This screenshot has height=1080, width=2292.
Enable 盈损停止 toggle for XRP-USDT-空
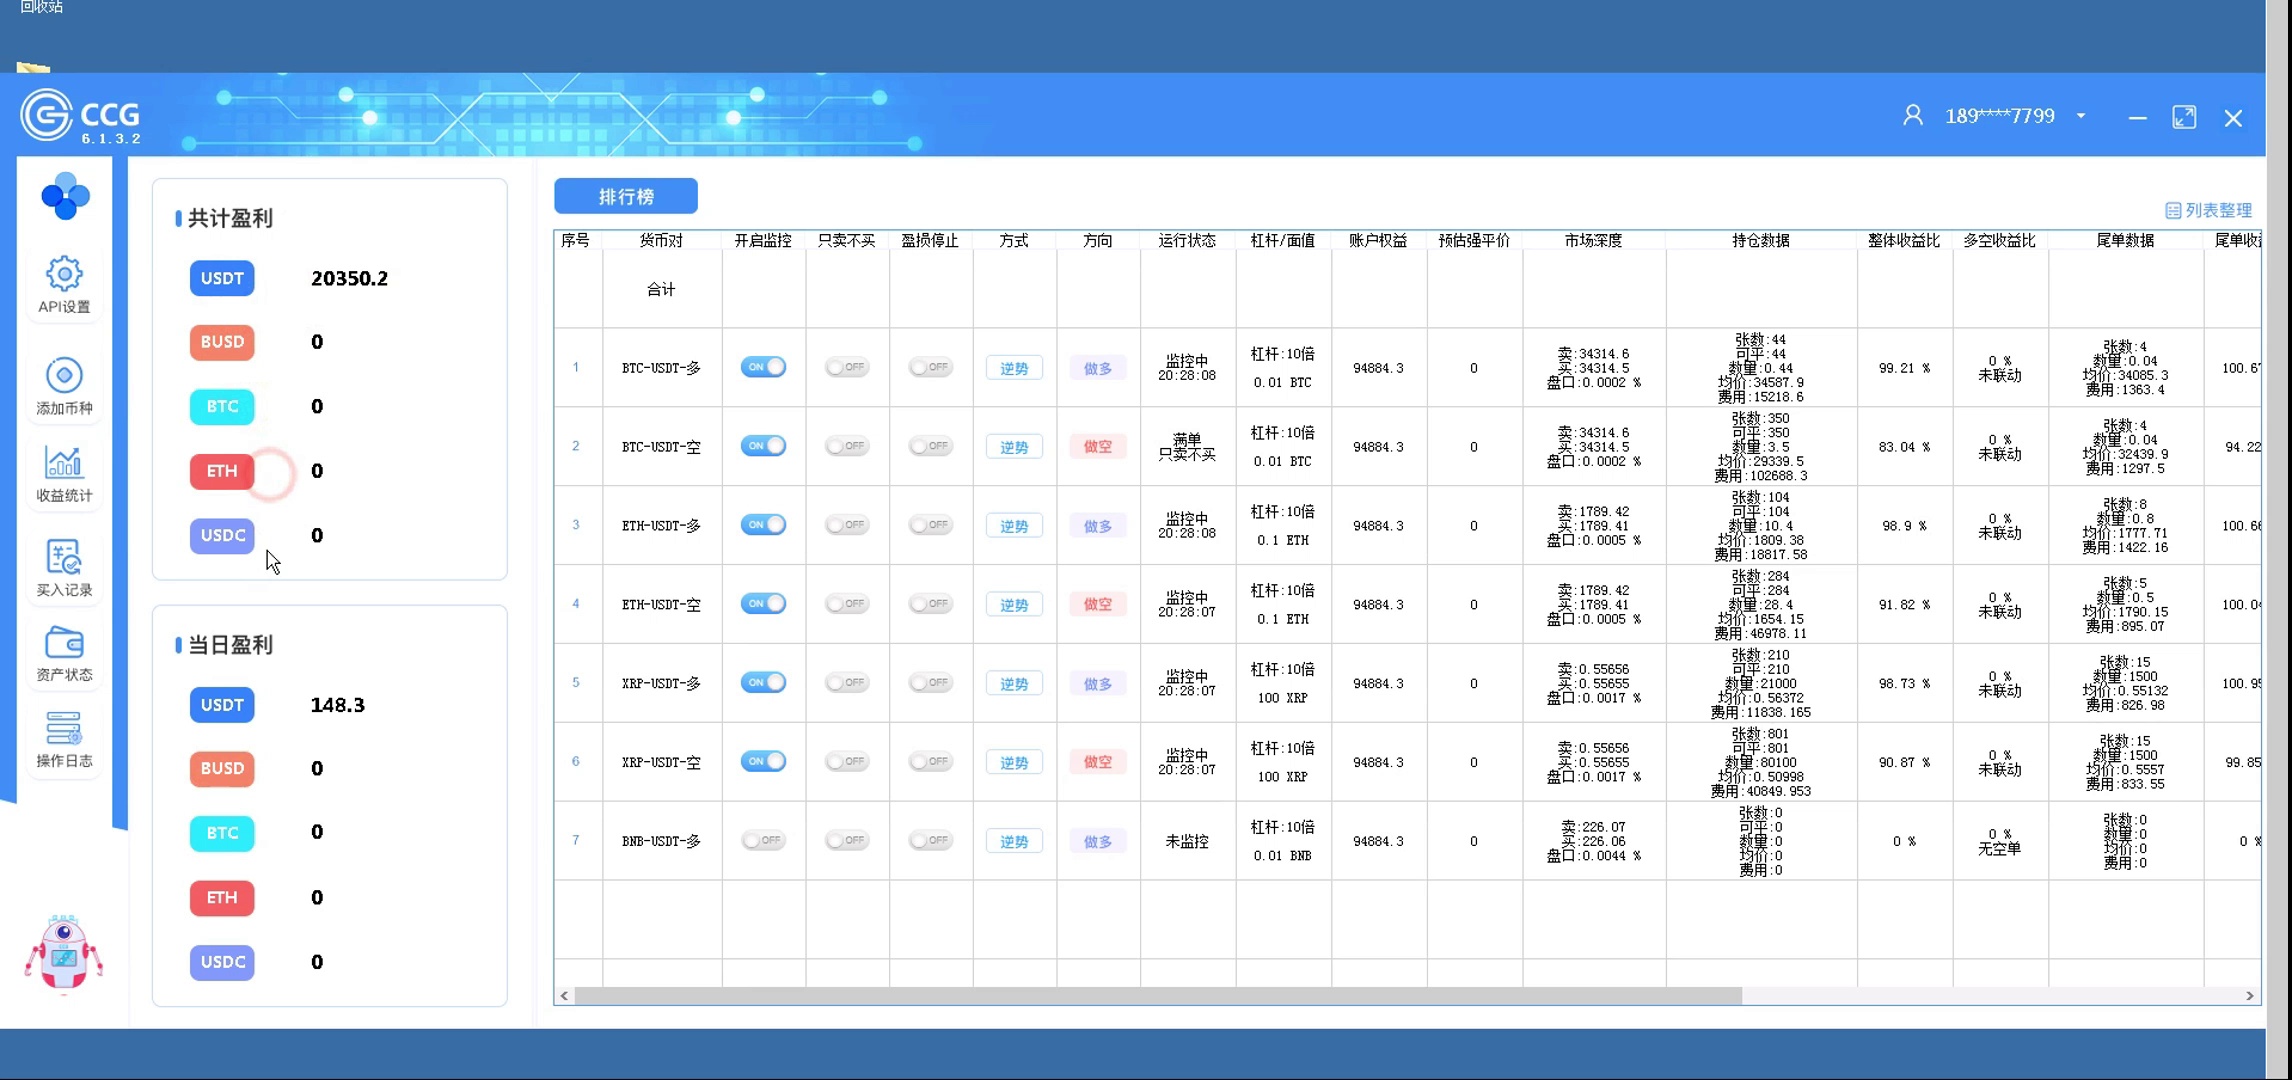click(930, 762)
